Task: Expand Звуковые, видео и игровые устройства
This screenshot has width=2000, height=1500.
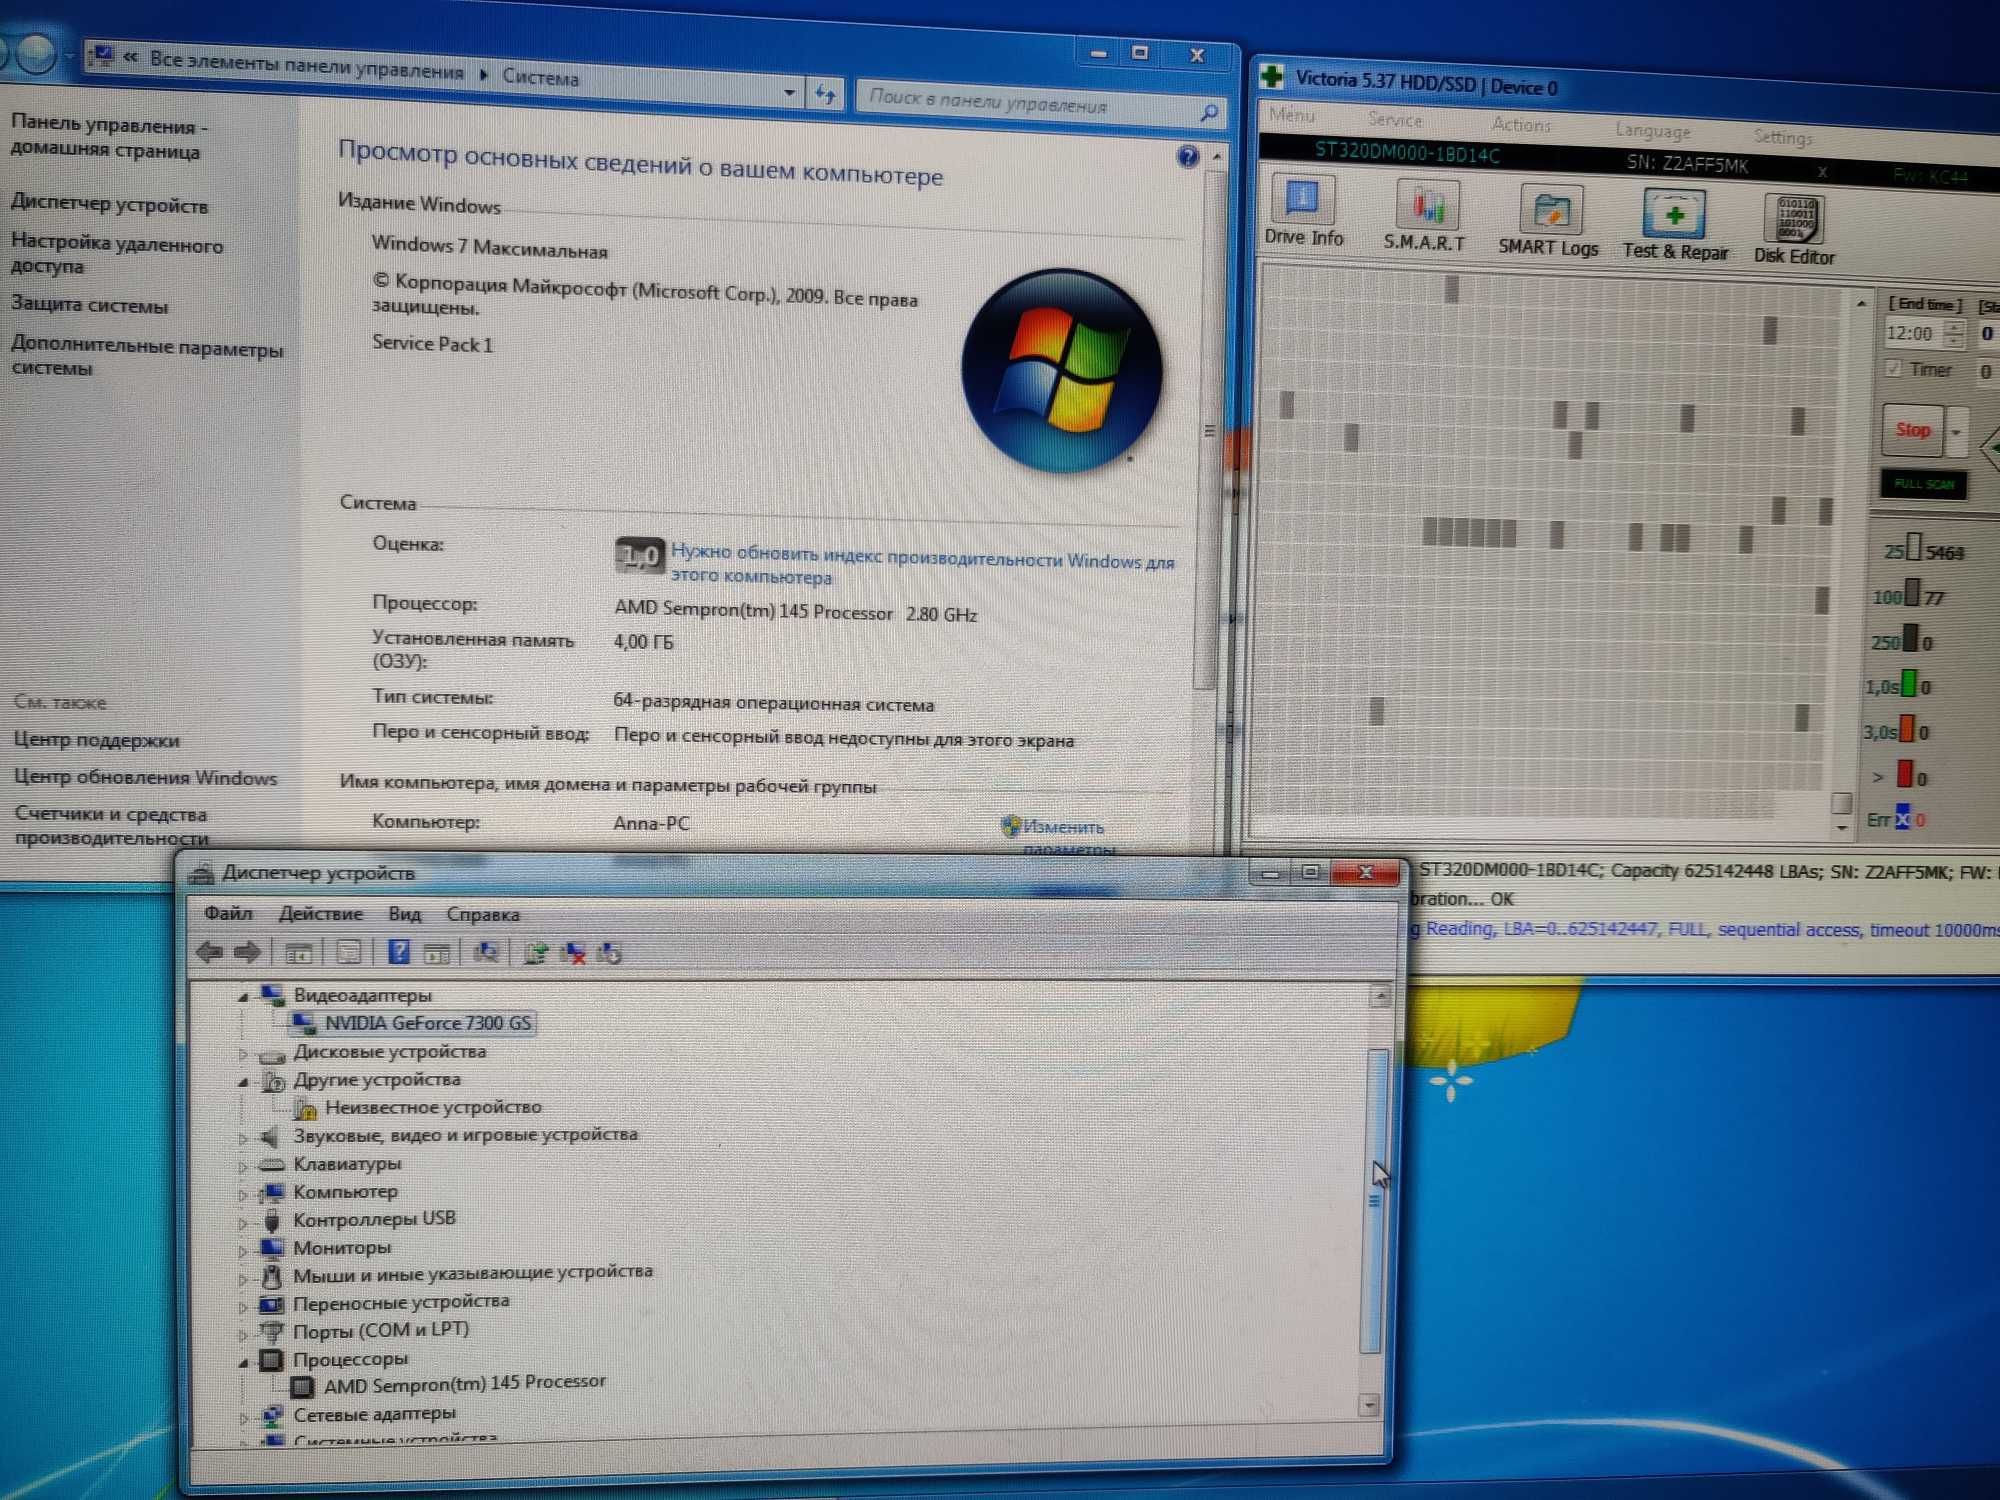Action: (243, 1137)
